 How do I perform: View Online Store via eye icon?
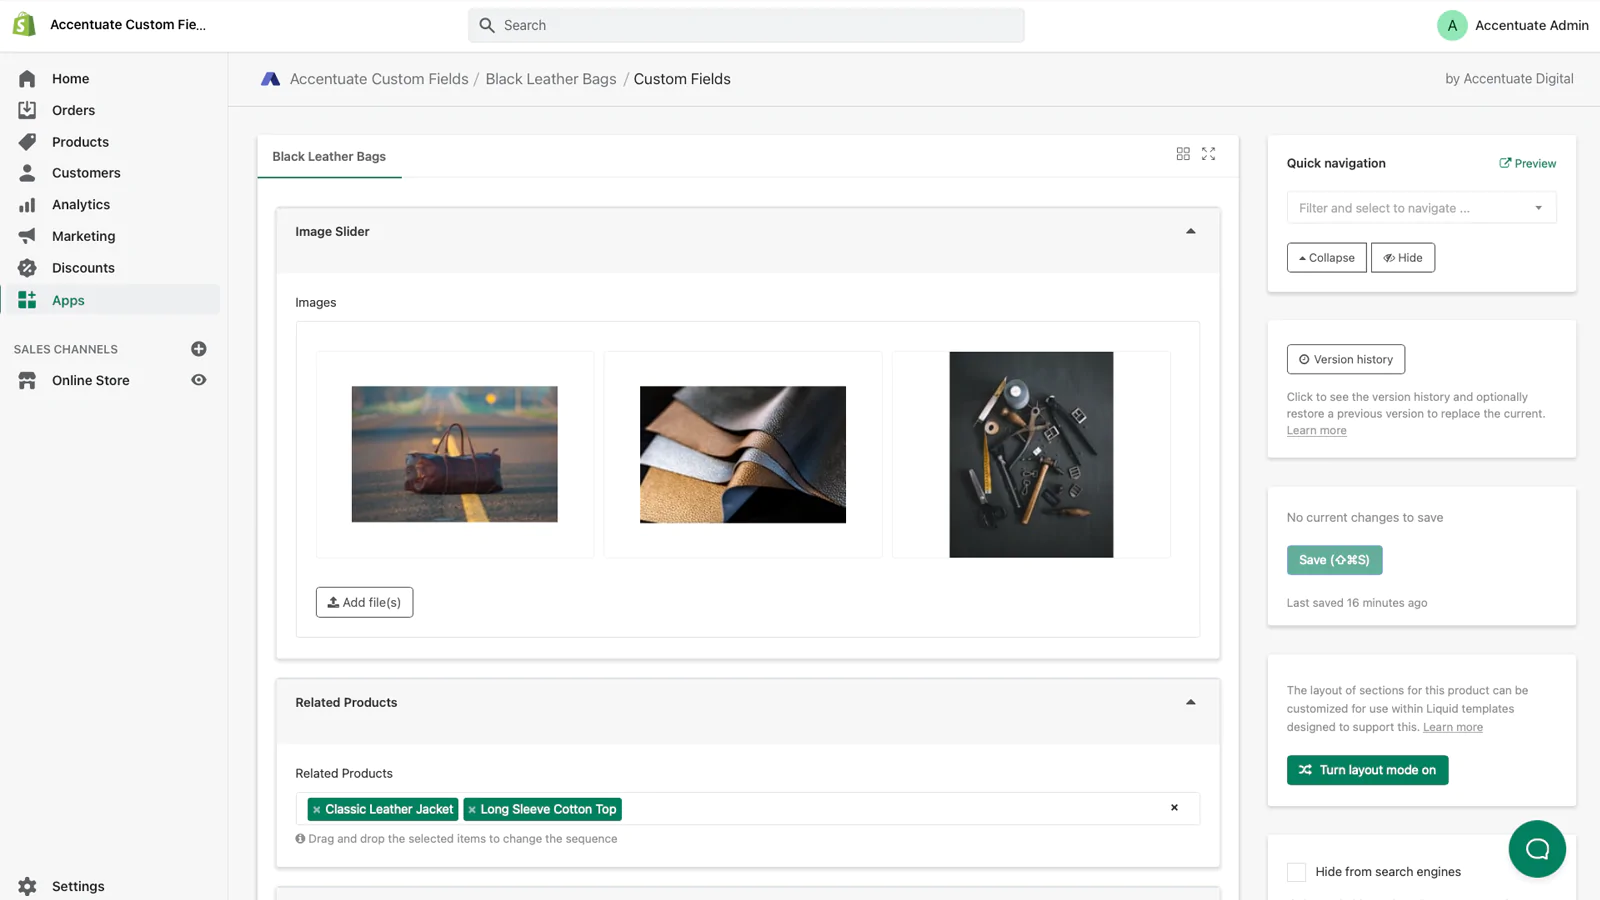(199, 380)
